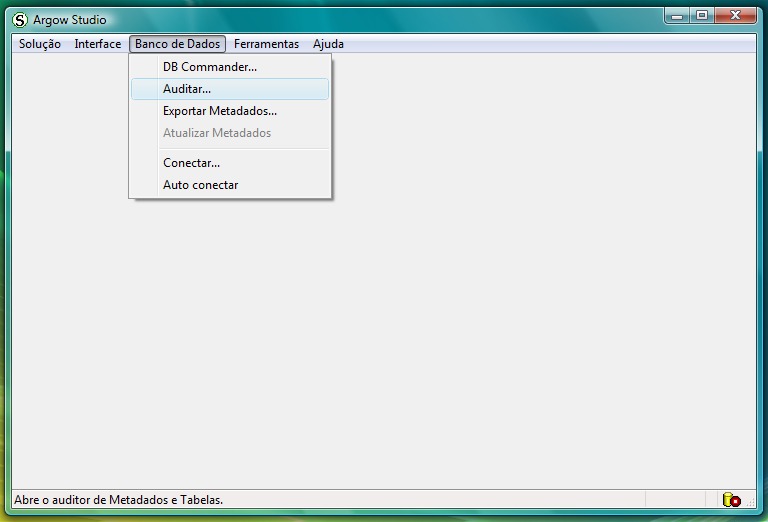
Task: Choose DB Commander... from the menu
Action: tap(230, 67)
